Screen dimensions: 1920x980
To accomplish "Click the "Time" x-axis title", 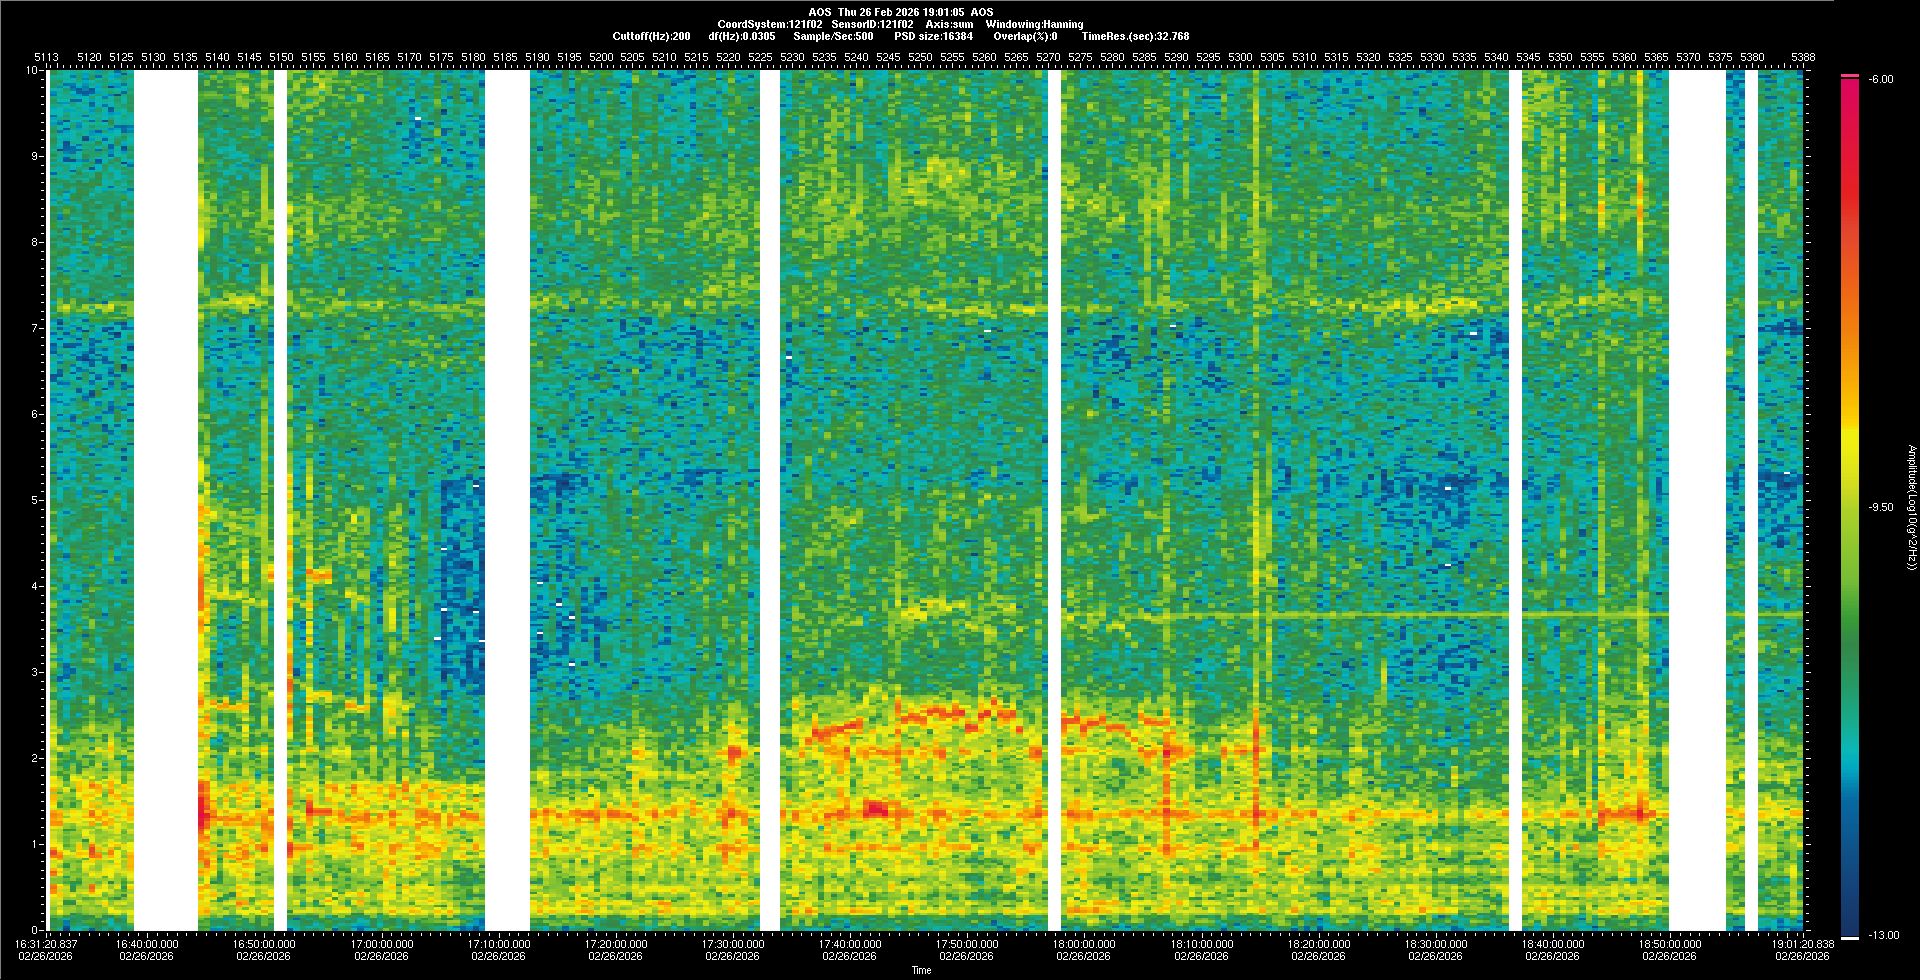I will 921,970.
